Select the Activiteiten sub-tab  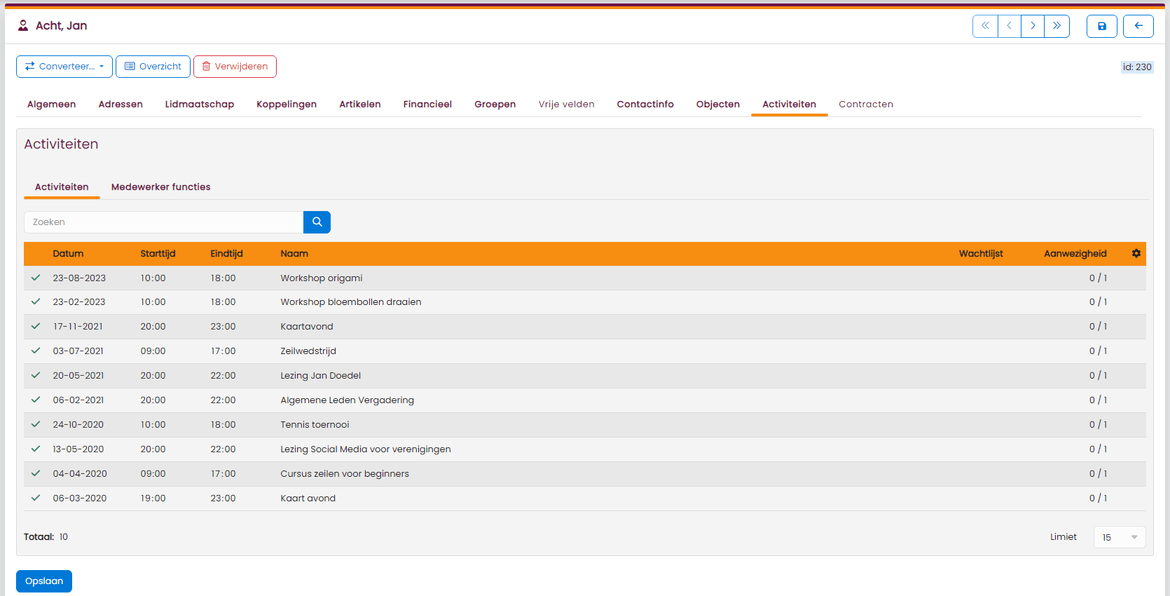pos(62,187)
